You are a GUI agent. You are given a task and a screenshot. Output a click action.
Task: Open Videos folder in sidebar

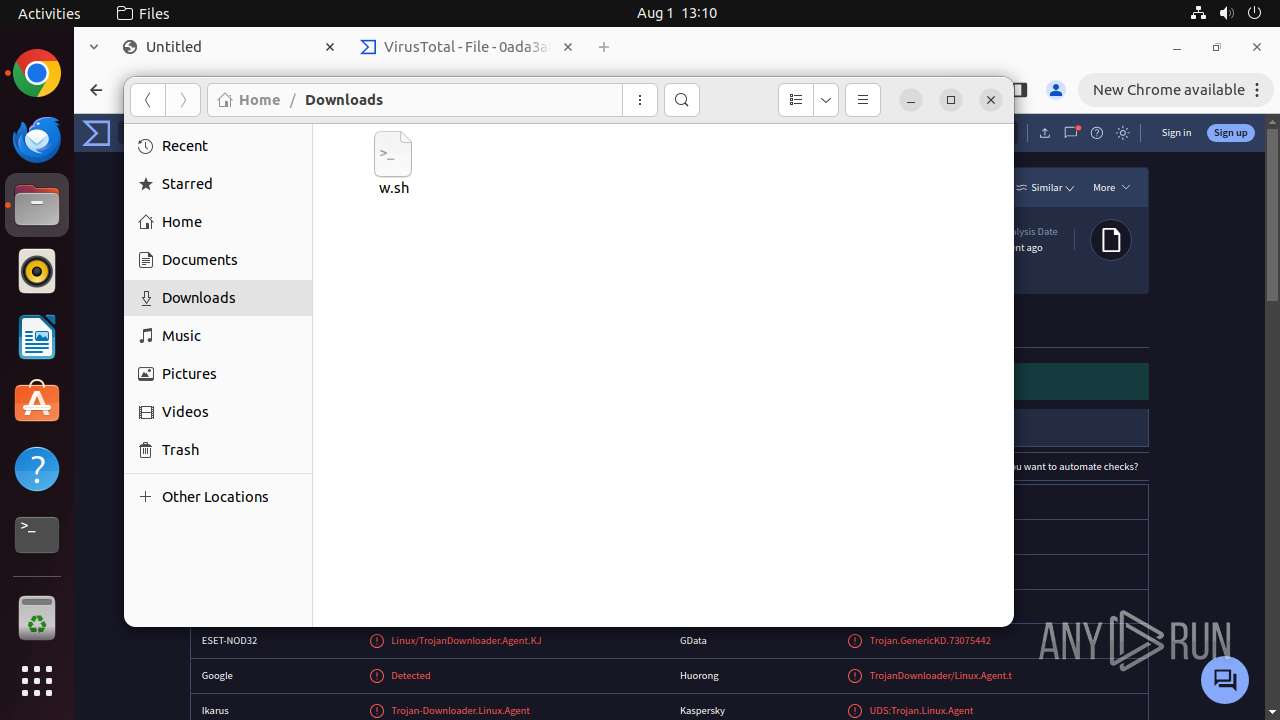(x=218, y=412)
